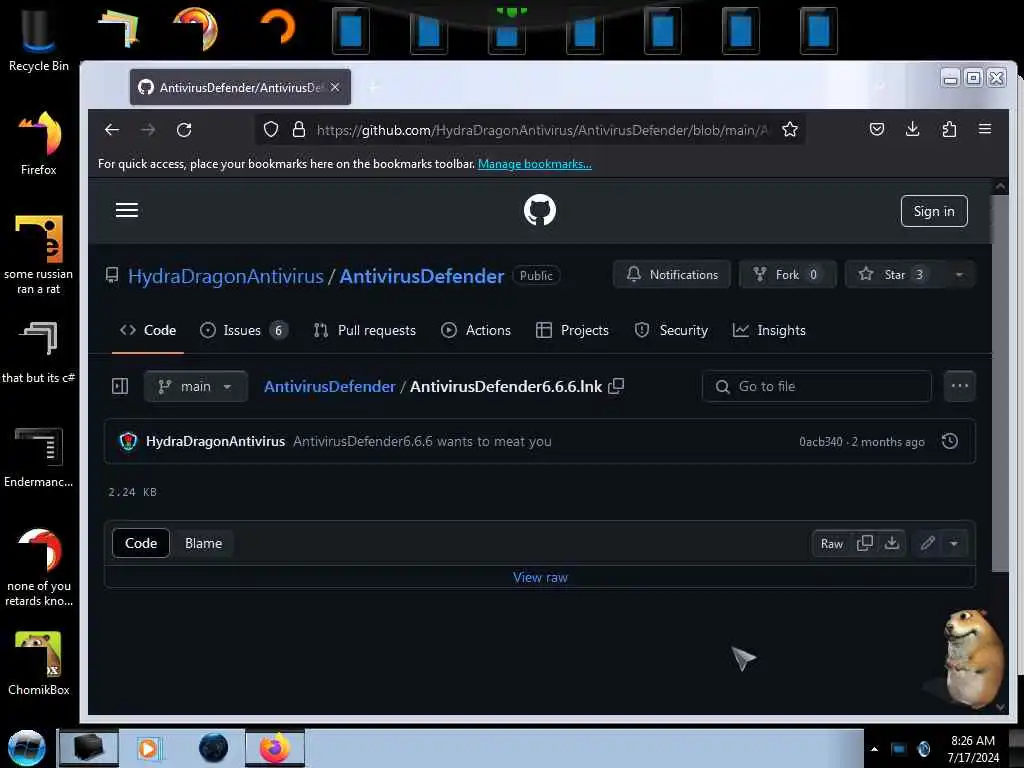Open the Issues tab
This screenshot has width=1024, height=768.
pos(244,330)
